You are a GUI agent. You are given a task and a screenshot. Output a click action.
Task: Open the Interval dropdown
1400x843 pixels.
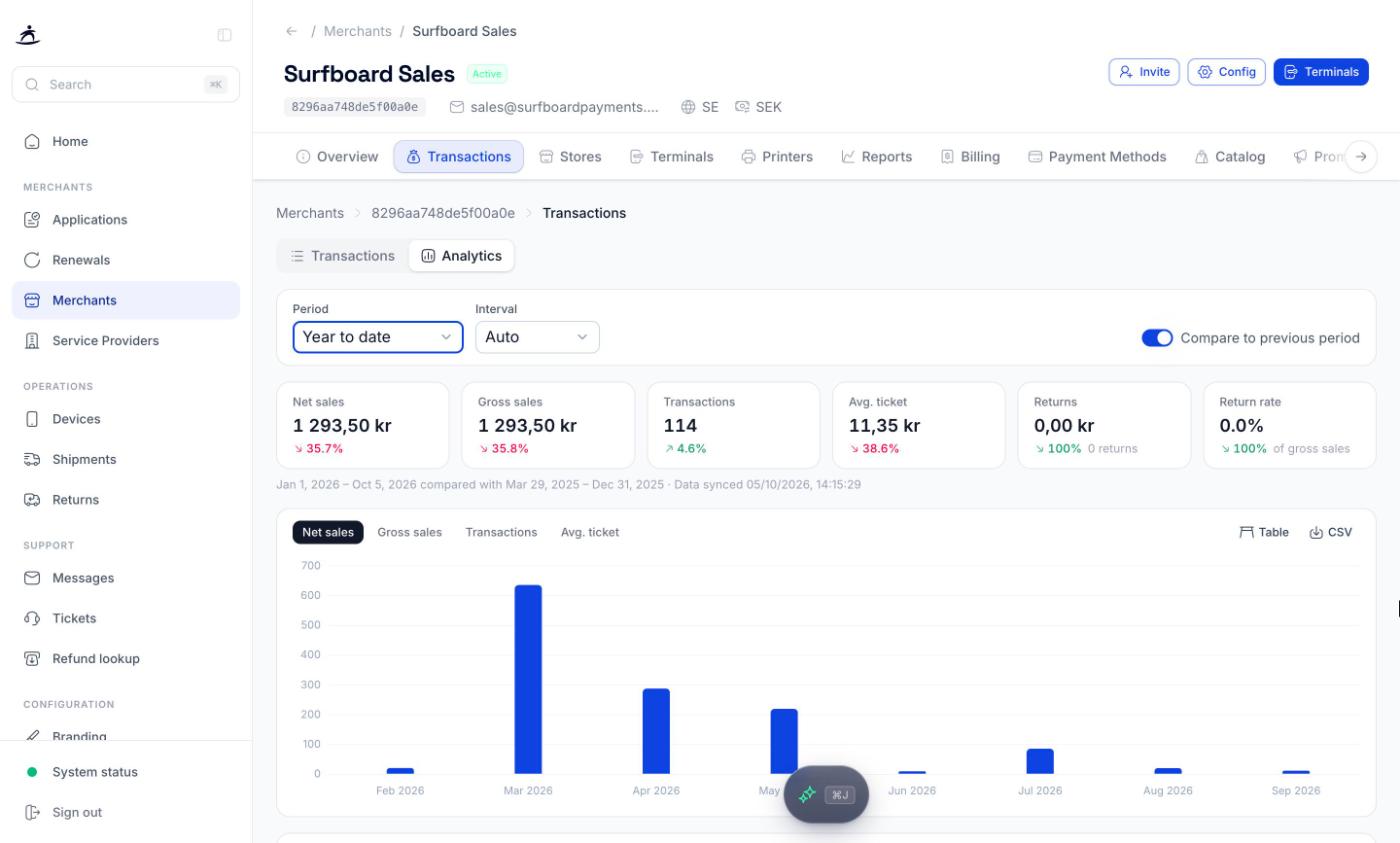(537, 337)
